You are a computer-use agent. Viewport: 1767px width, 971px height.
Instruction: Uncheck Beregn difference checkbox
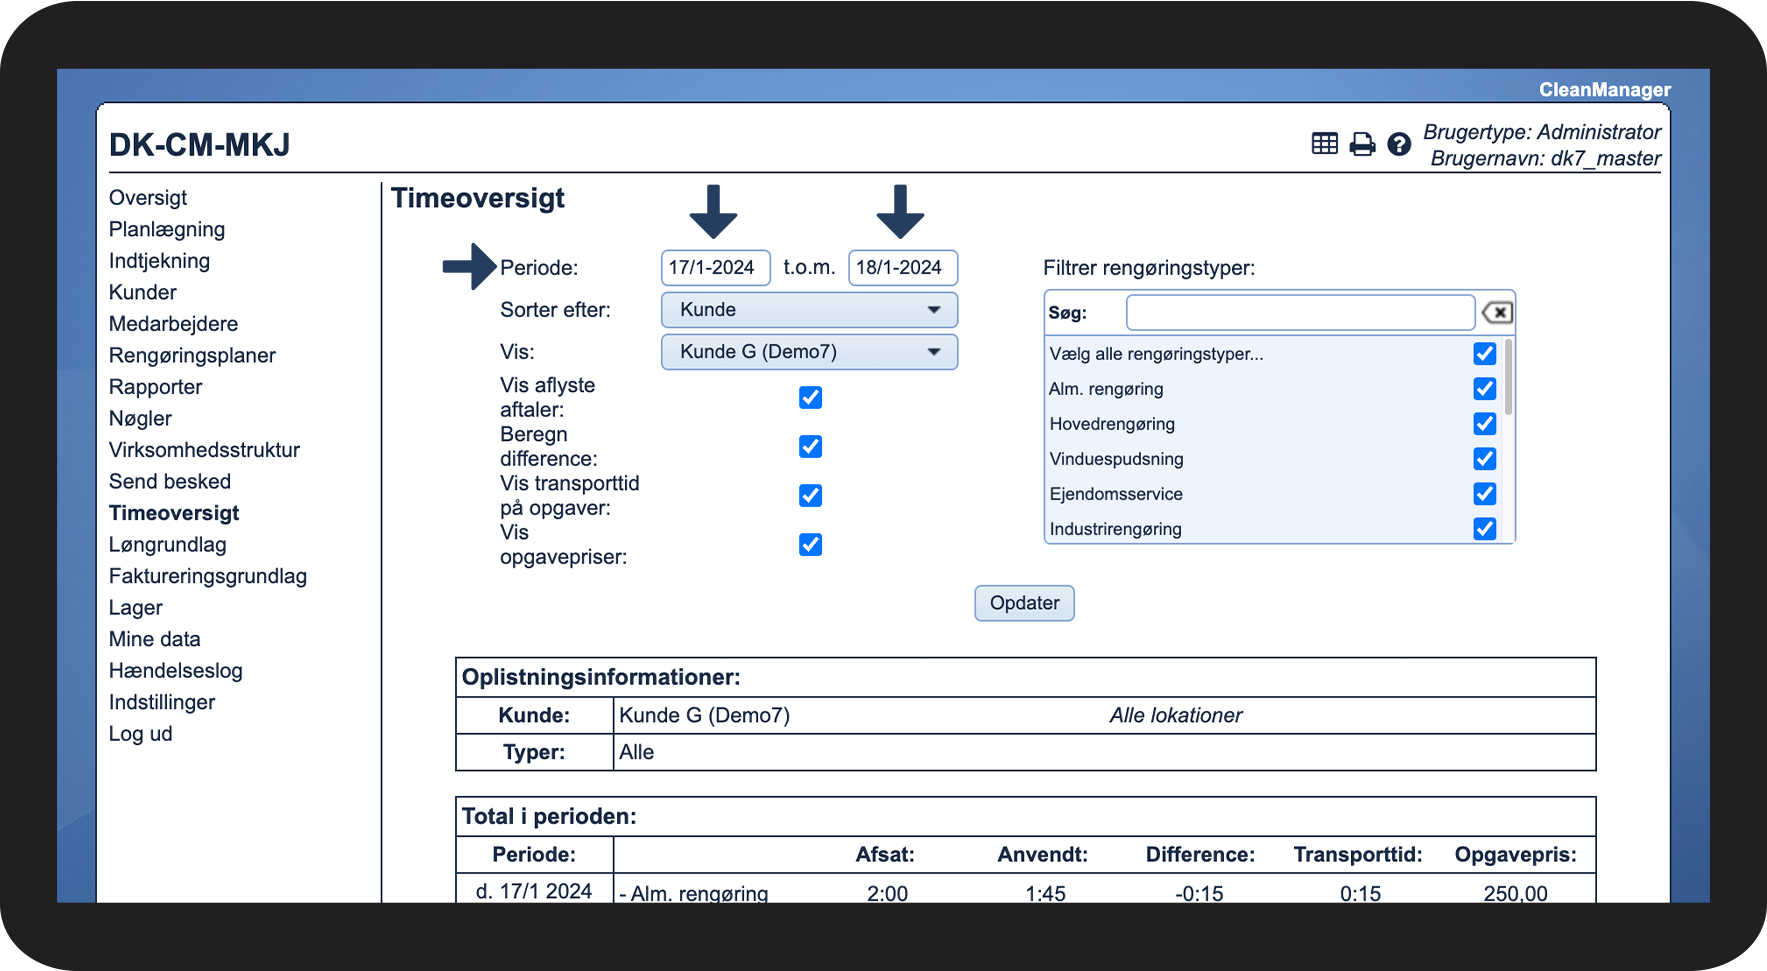(x=810, y=446)
